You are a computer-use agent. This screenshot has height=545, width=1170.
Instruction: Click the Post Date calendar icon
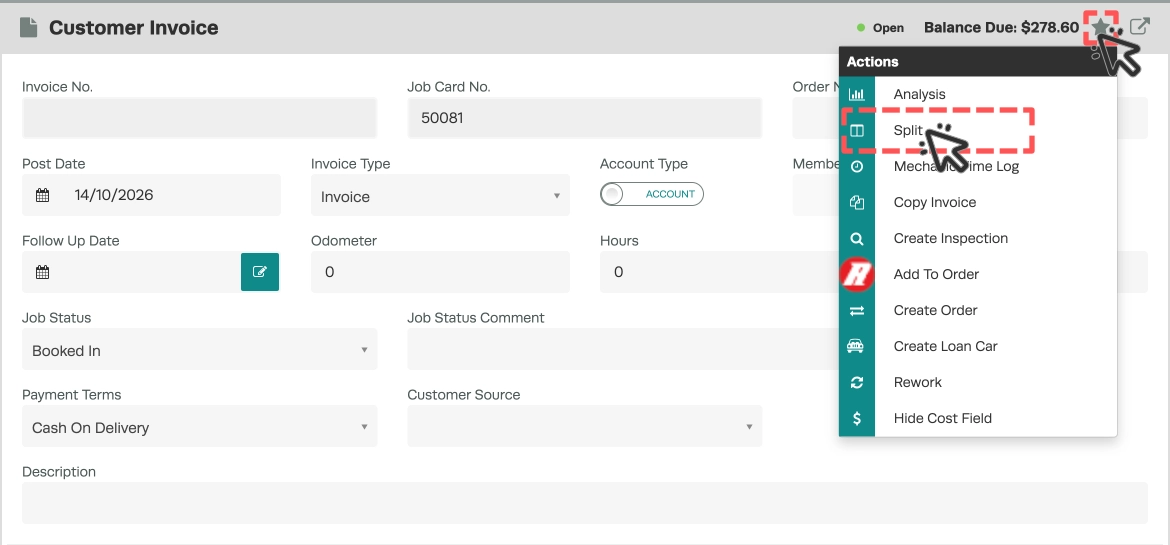tap(43, 196)
